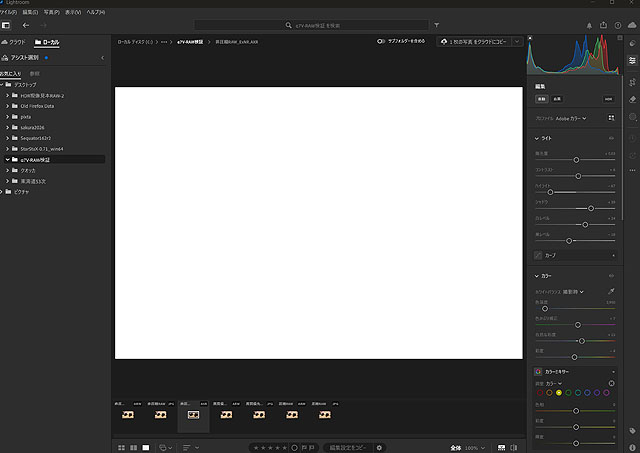Toggle visibility of Color panel edits
This screenshot has width=640, height=453.
(x=611, y=276)
